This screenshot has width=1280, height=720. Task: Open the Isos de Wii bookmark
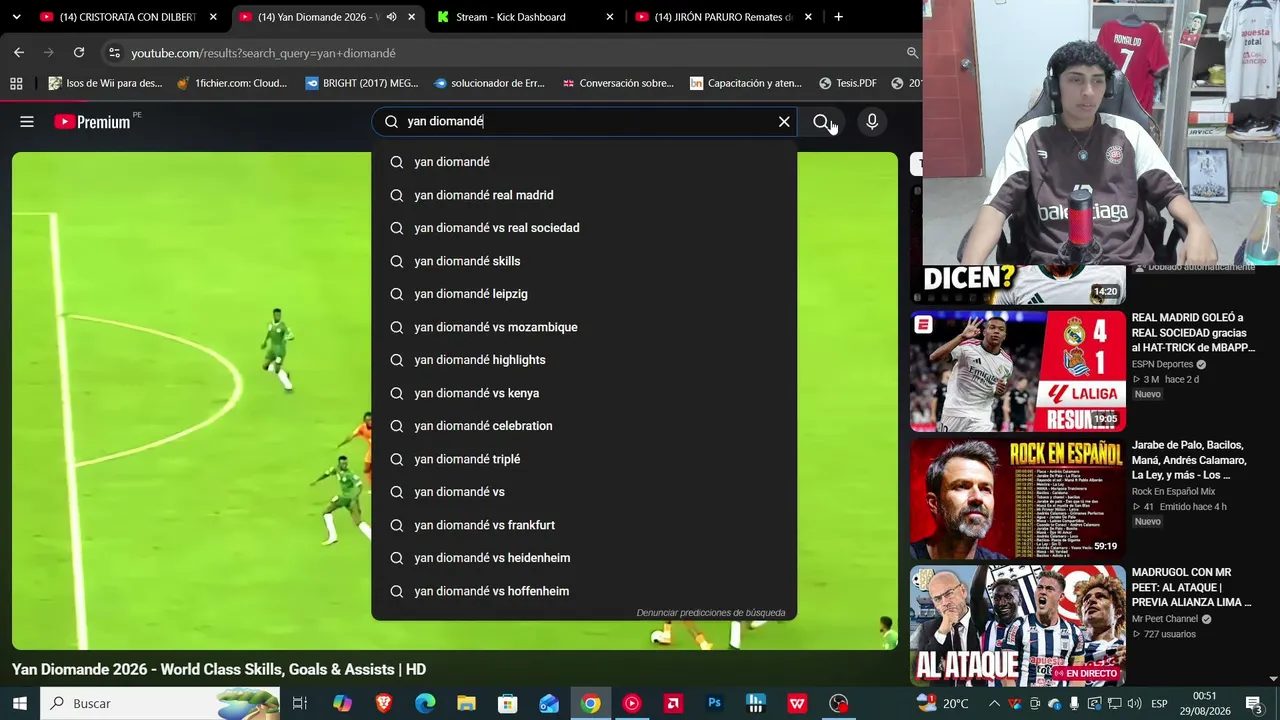coord(105,83)
